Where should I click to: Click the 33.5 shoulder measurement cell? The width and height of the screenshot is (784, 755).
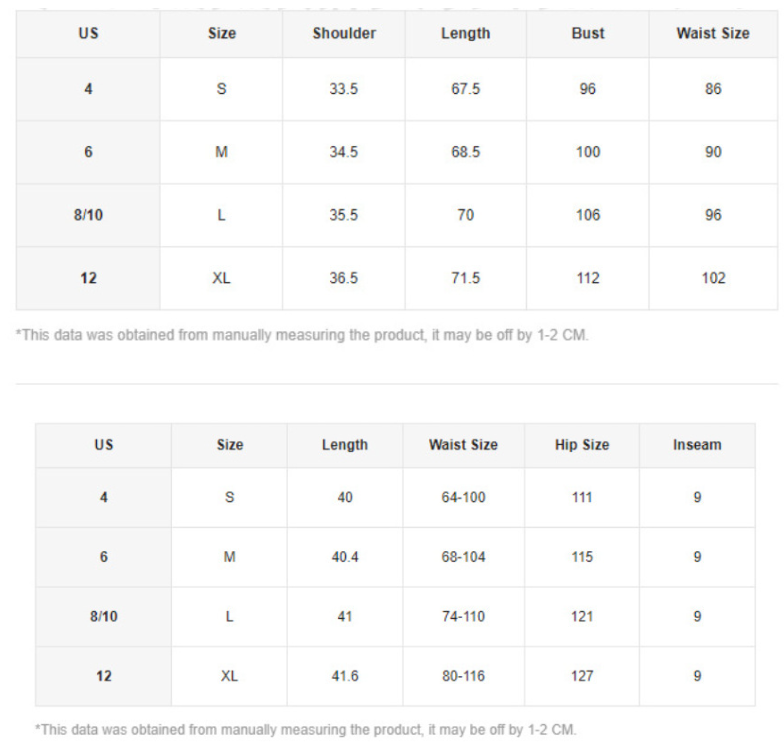[x=344, y=89]
